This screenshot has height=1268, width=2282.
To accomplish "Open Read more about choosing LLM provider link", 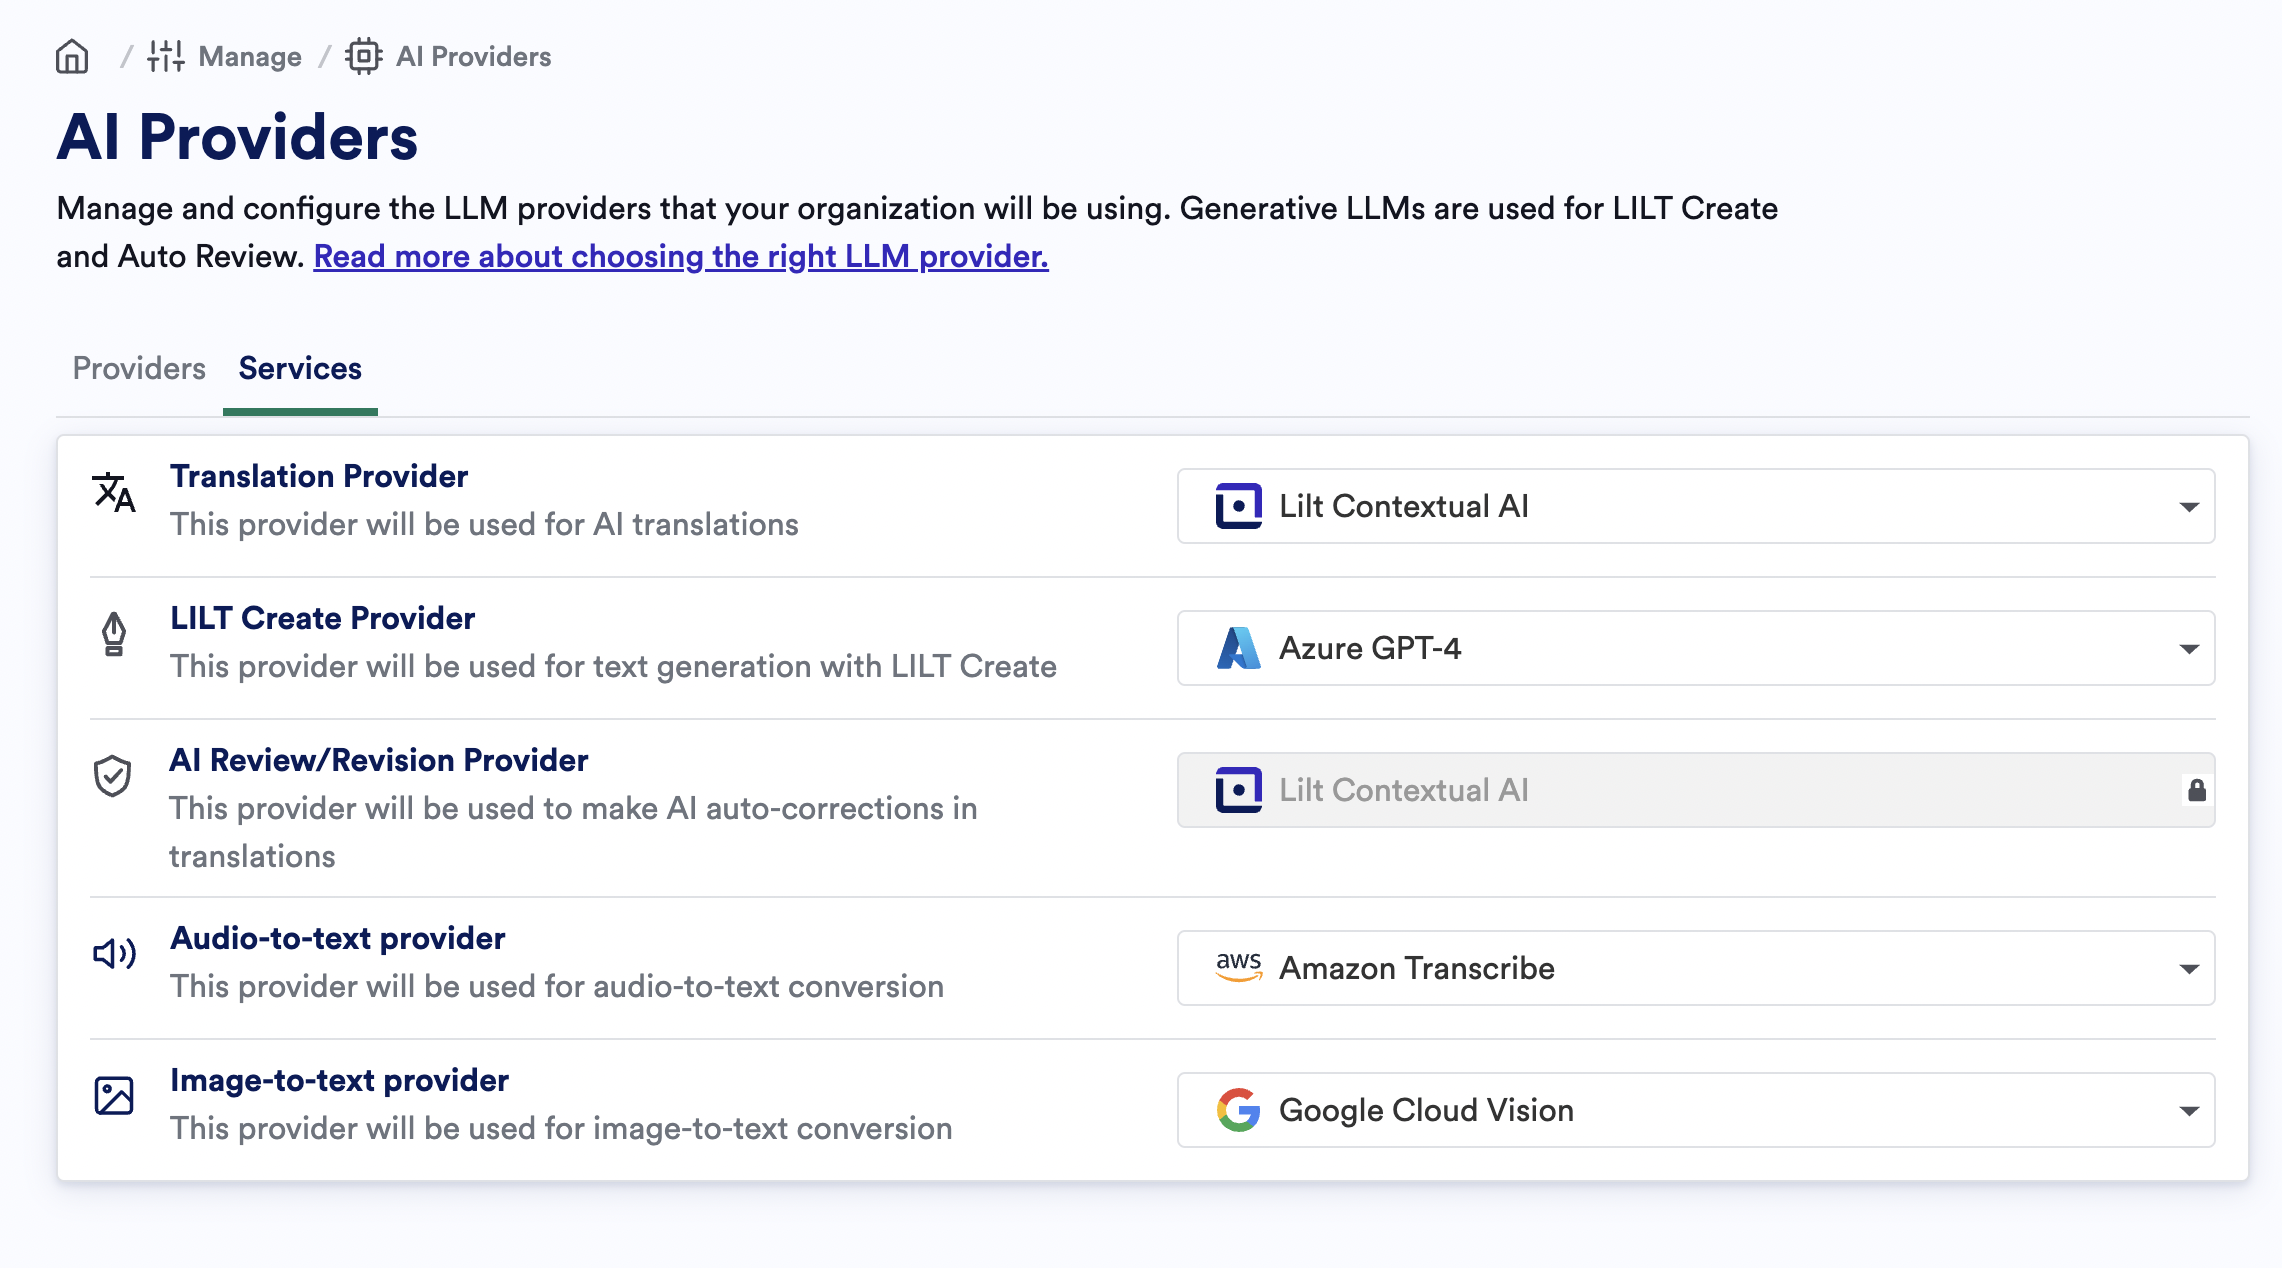I will [681, 256].
